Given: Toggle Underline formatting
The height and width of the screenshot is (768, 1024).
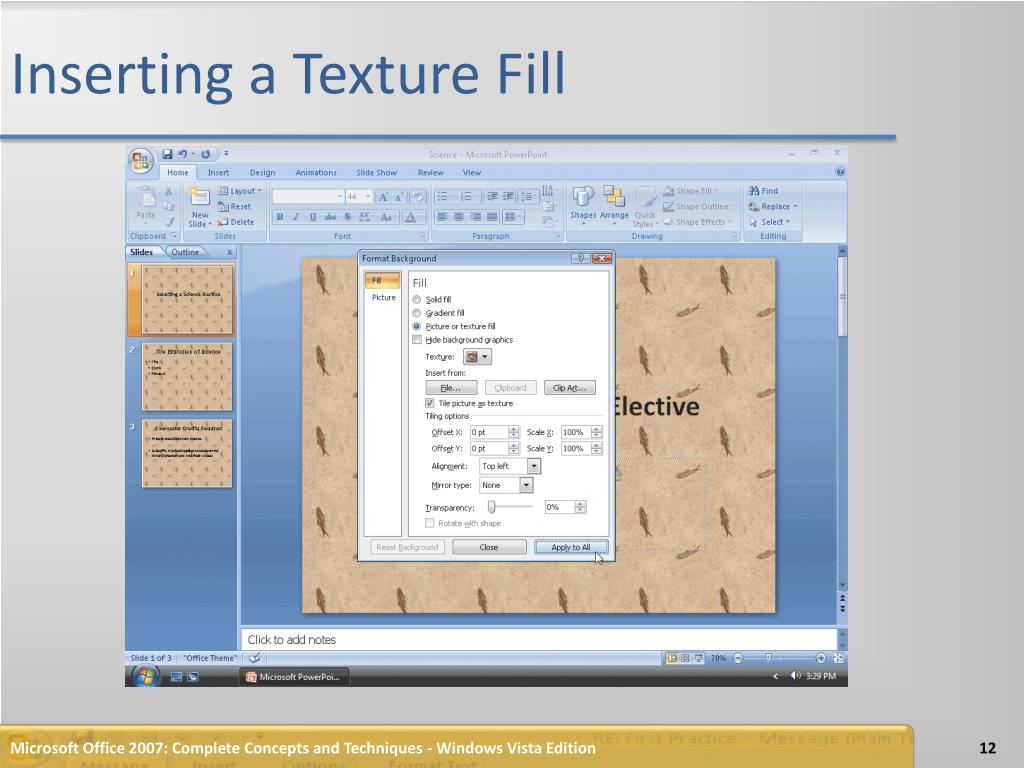Looking at the screenshot, I should (x=313, y=217).
